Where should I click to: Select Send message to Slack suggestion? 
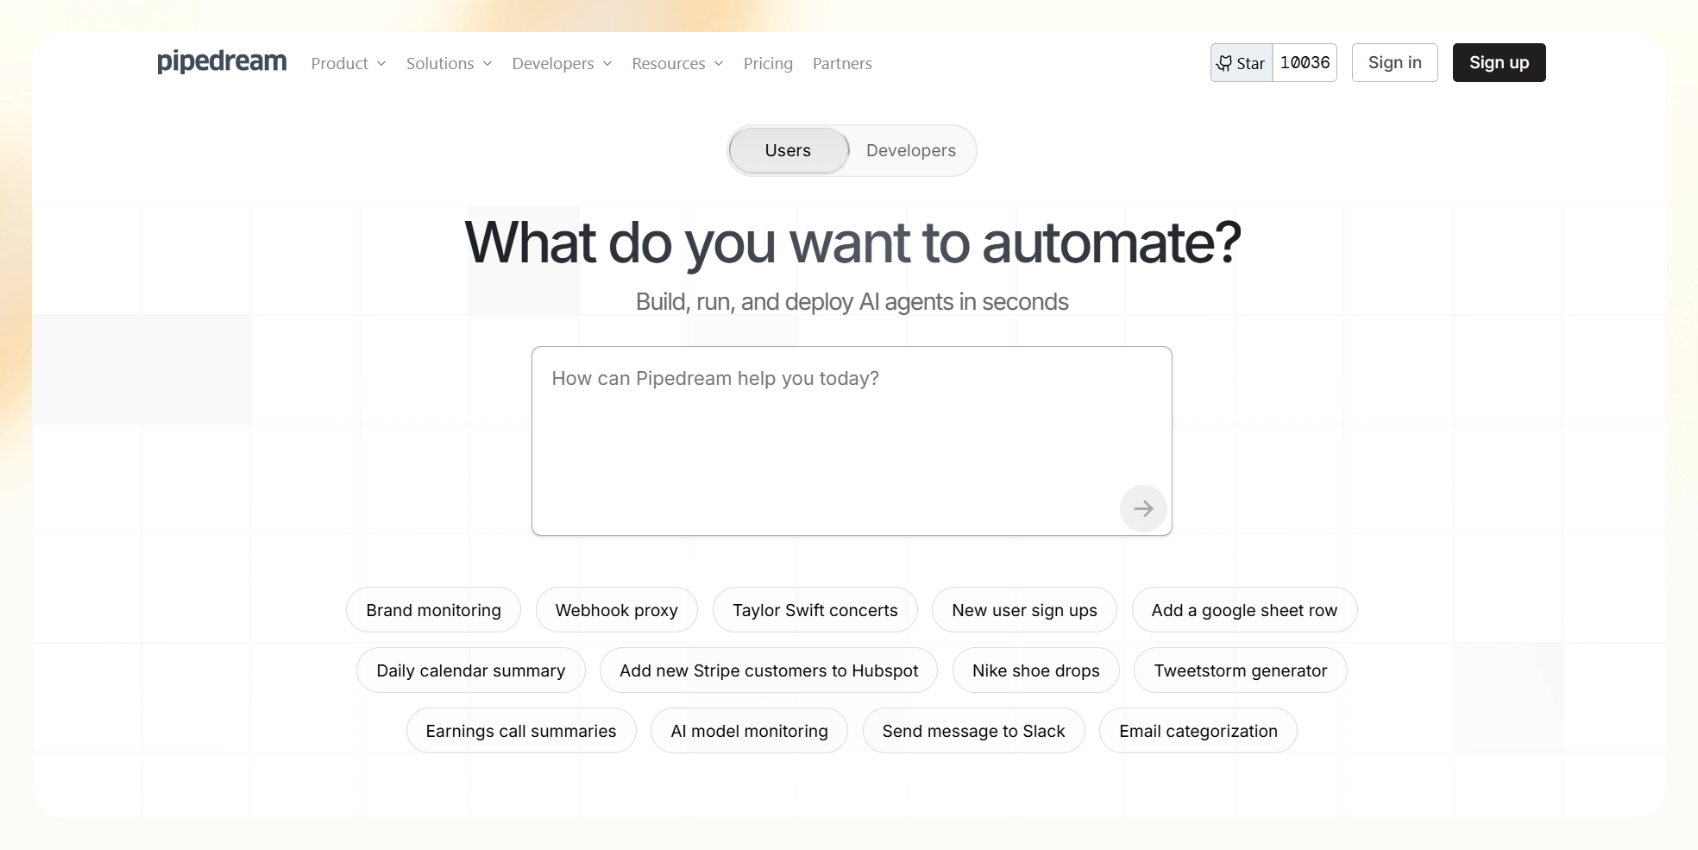coord(974,731)
